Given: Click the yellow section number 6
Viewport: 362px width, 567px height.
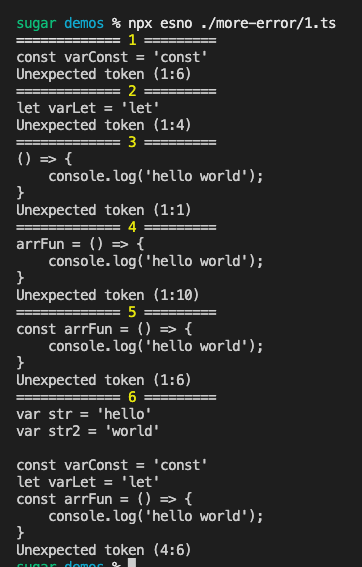Looking at the screenshot, I should click(132, 397).
